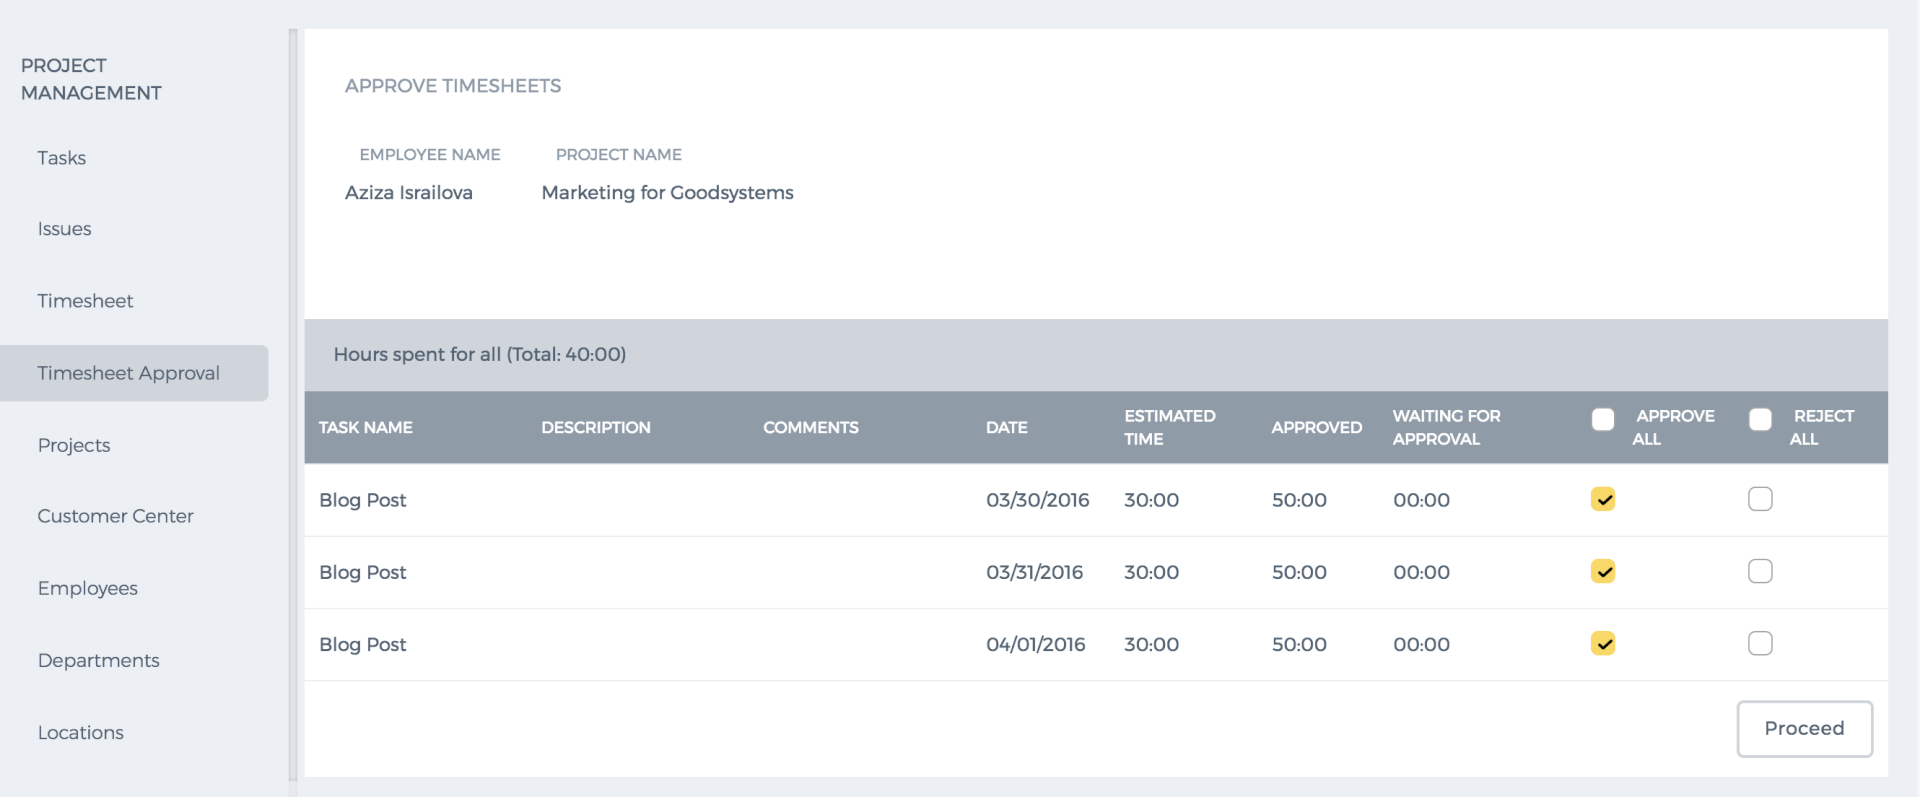Image resolution: width=1920 pixels, height=797 pixels.
Task: Uncheck approve box for 04/01/2016 Blog Post
Action: (1603, 643)
